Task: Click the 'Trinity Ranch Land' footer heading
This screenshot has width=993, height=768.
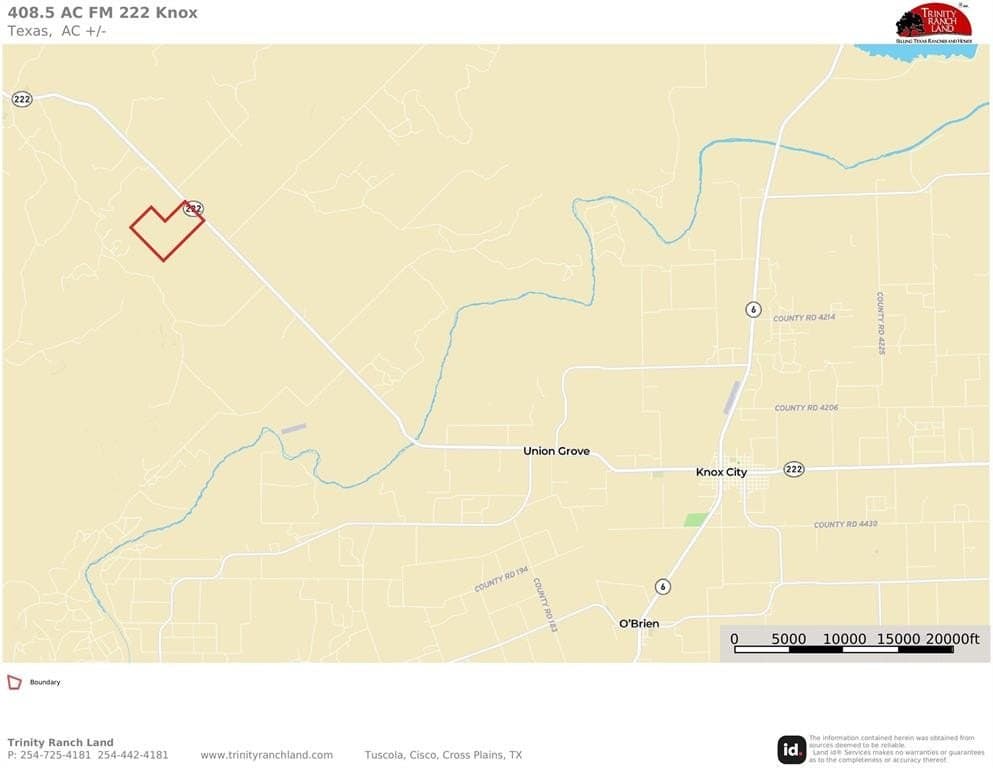Action: point(61,742)
